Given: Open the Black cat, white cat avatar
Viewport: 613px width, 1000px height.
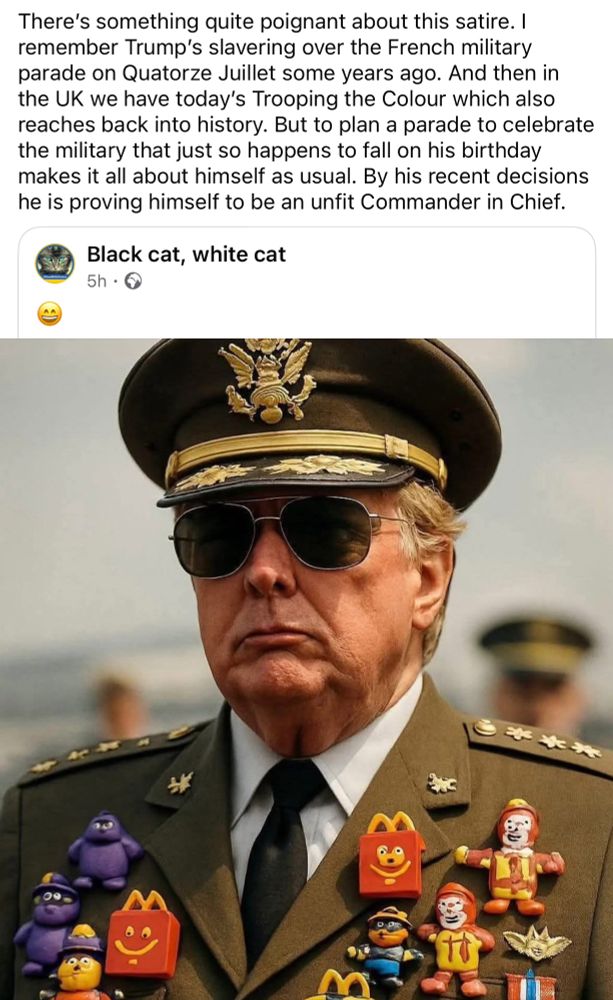Looking at the screenshot, I should pos(55,263).
